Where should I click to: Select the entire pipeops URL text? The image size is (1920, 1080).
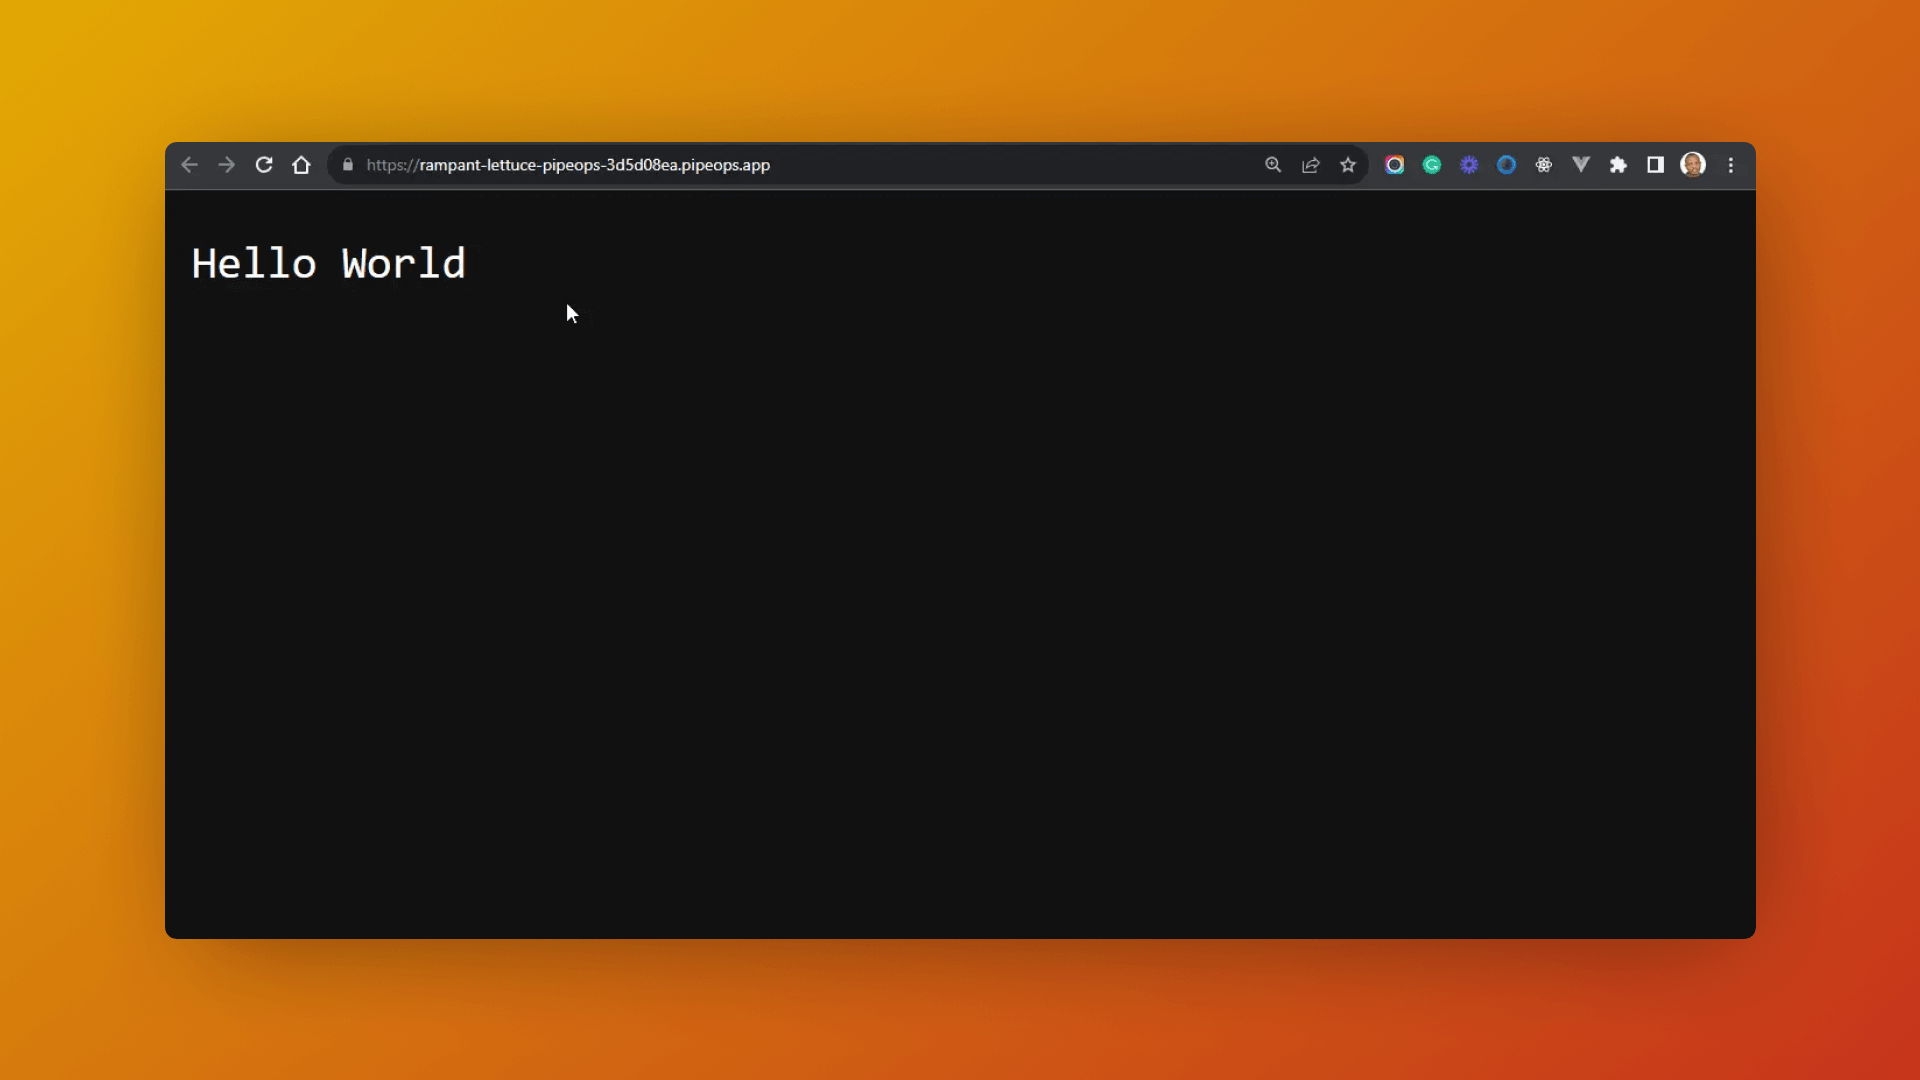(x=567, y=165)
